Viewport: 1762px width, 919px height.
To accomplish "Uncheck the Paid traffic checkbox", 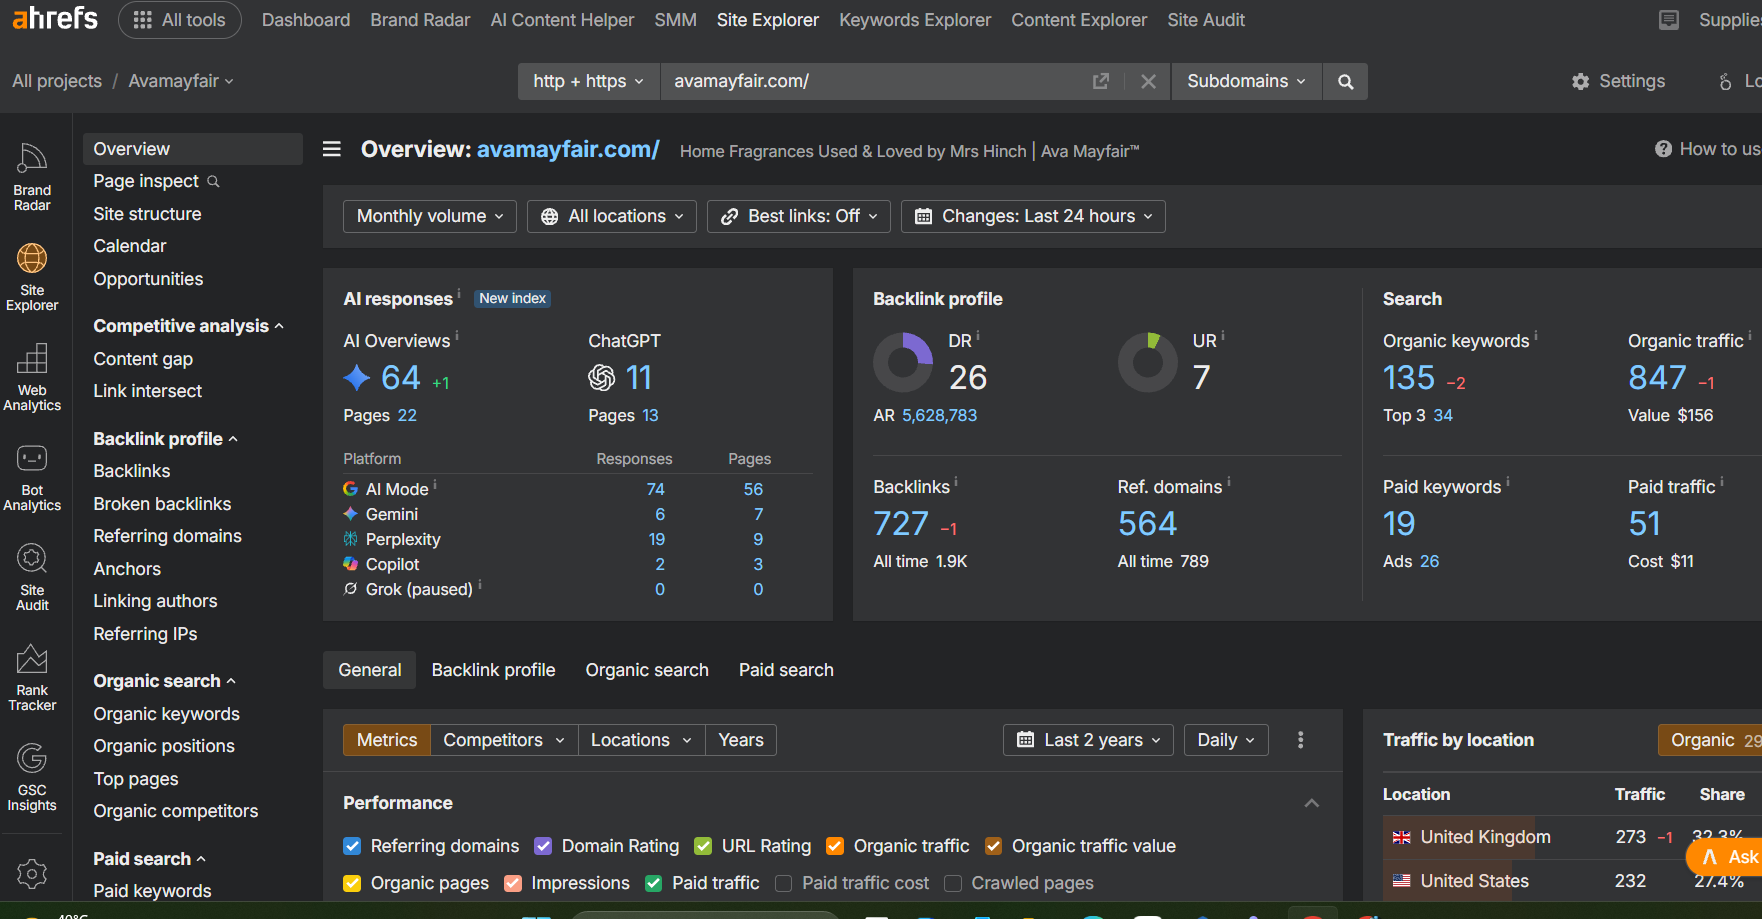I will [653, 883].
